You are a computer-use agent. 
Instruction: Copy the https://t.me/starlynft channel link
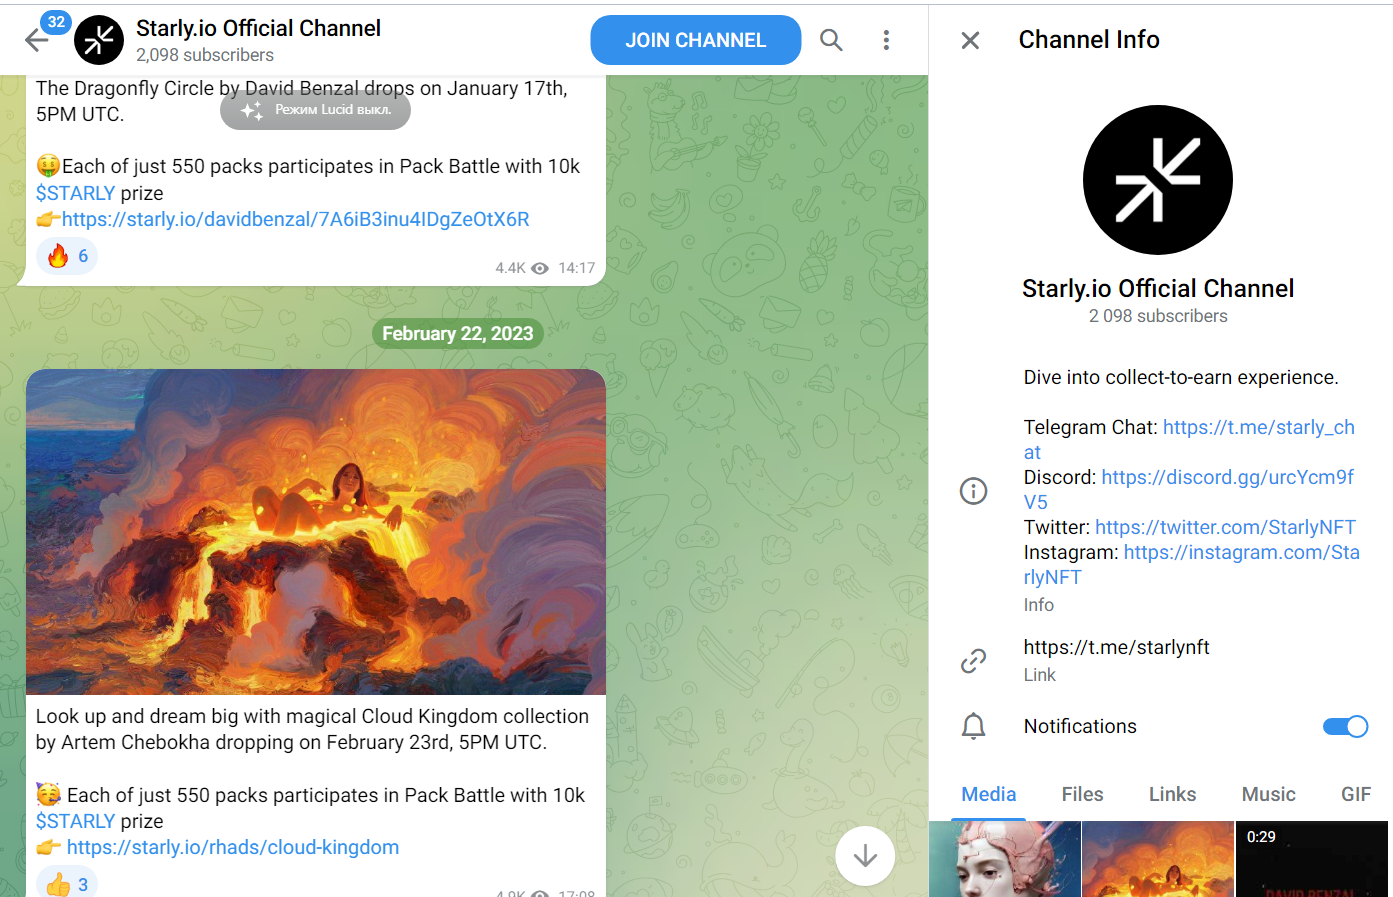click(x=1117, y=647)
